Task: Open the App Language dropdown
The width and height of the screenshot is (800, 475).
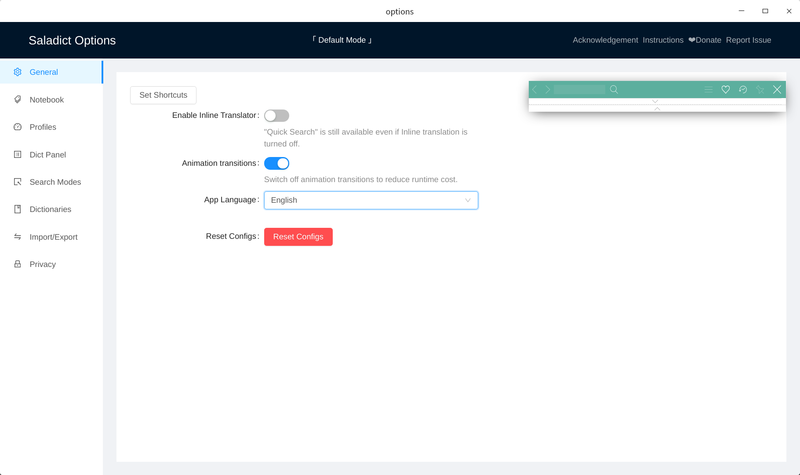Action: tap(370, 200)
